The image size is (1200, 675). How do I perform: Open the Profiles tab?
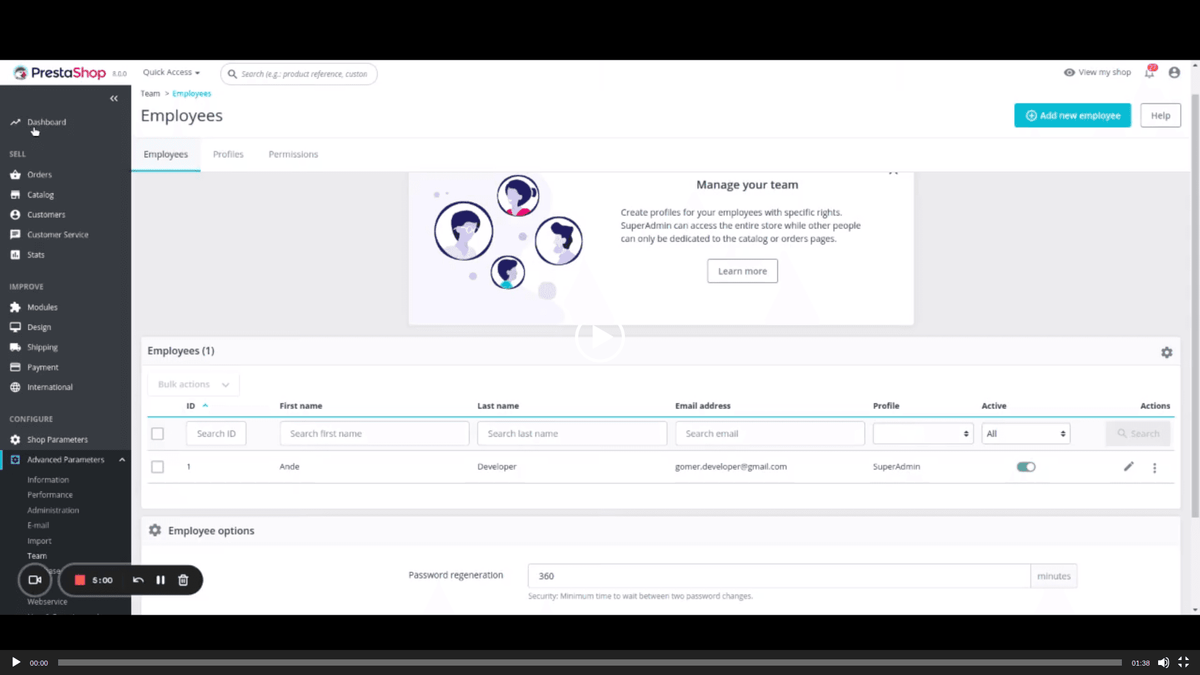228,154
